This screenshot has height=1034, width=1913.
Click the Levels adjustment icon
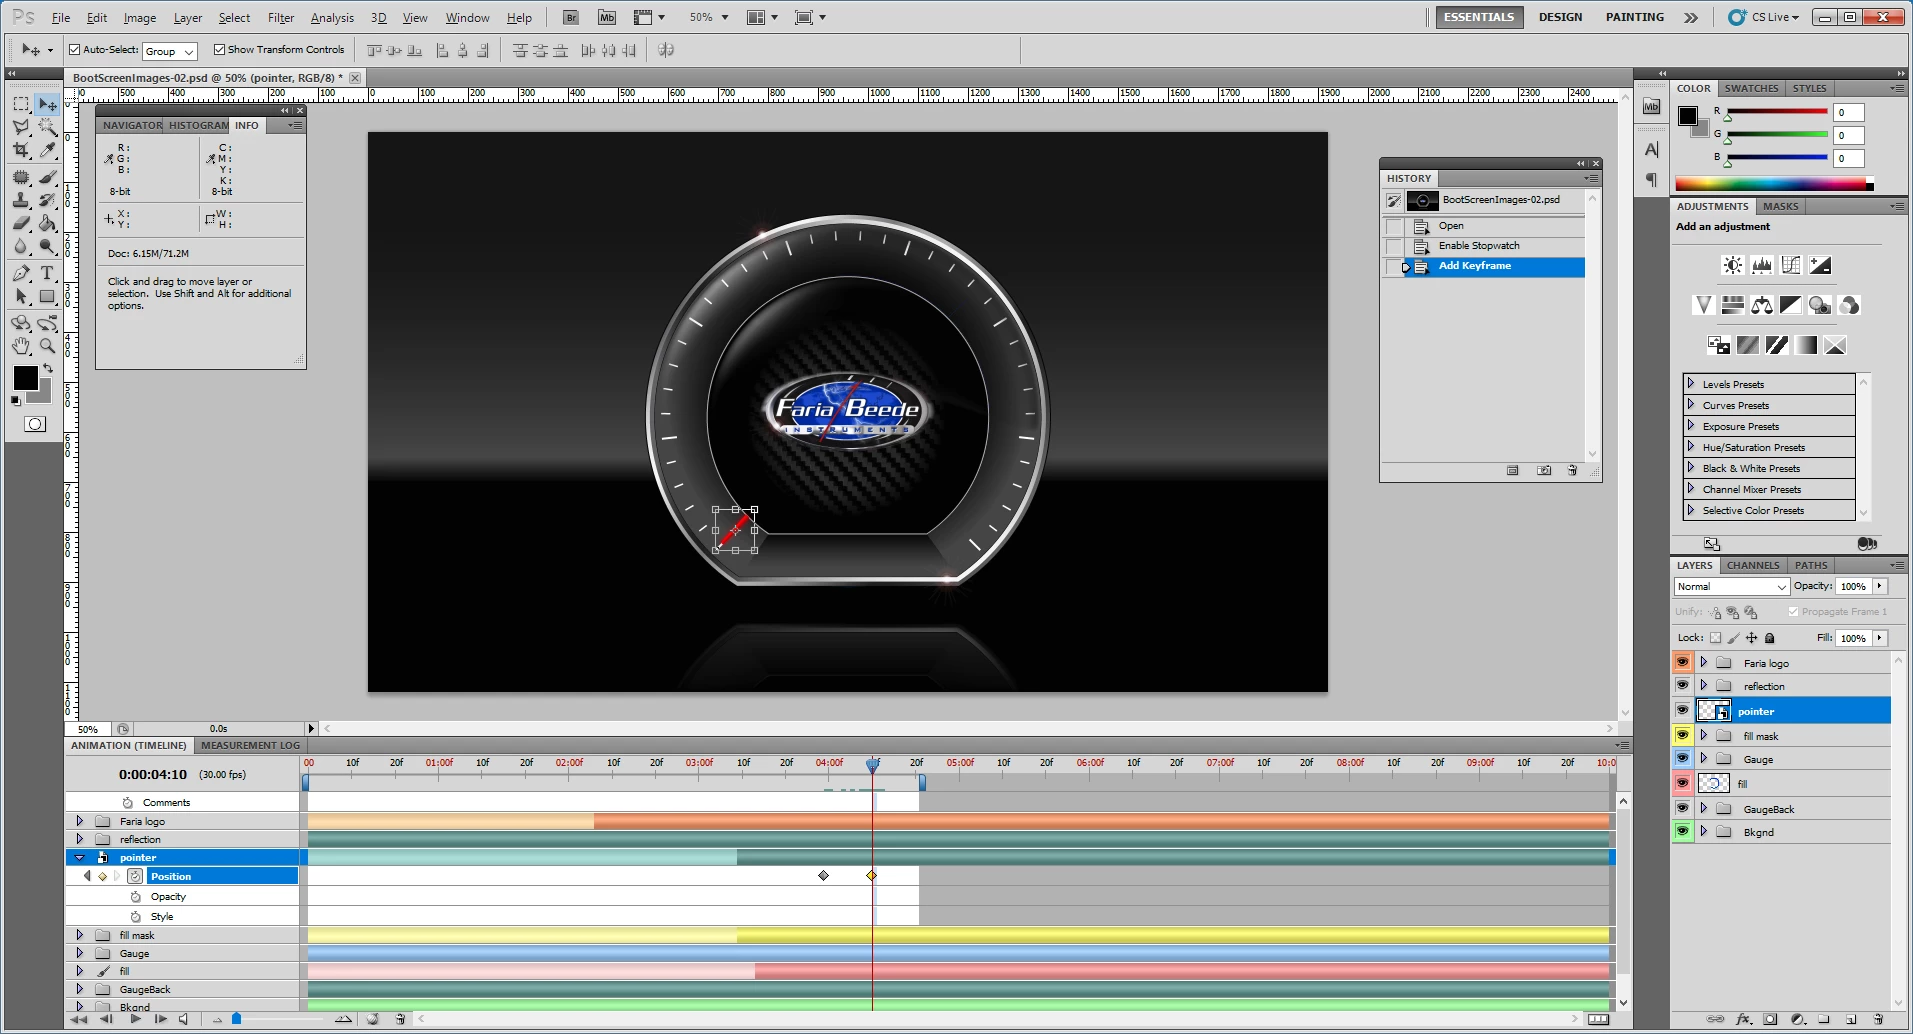click(x=1762, y=265)
